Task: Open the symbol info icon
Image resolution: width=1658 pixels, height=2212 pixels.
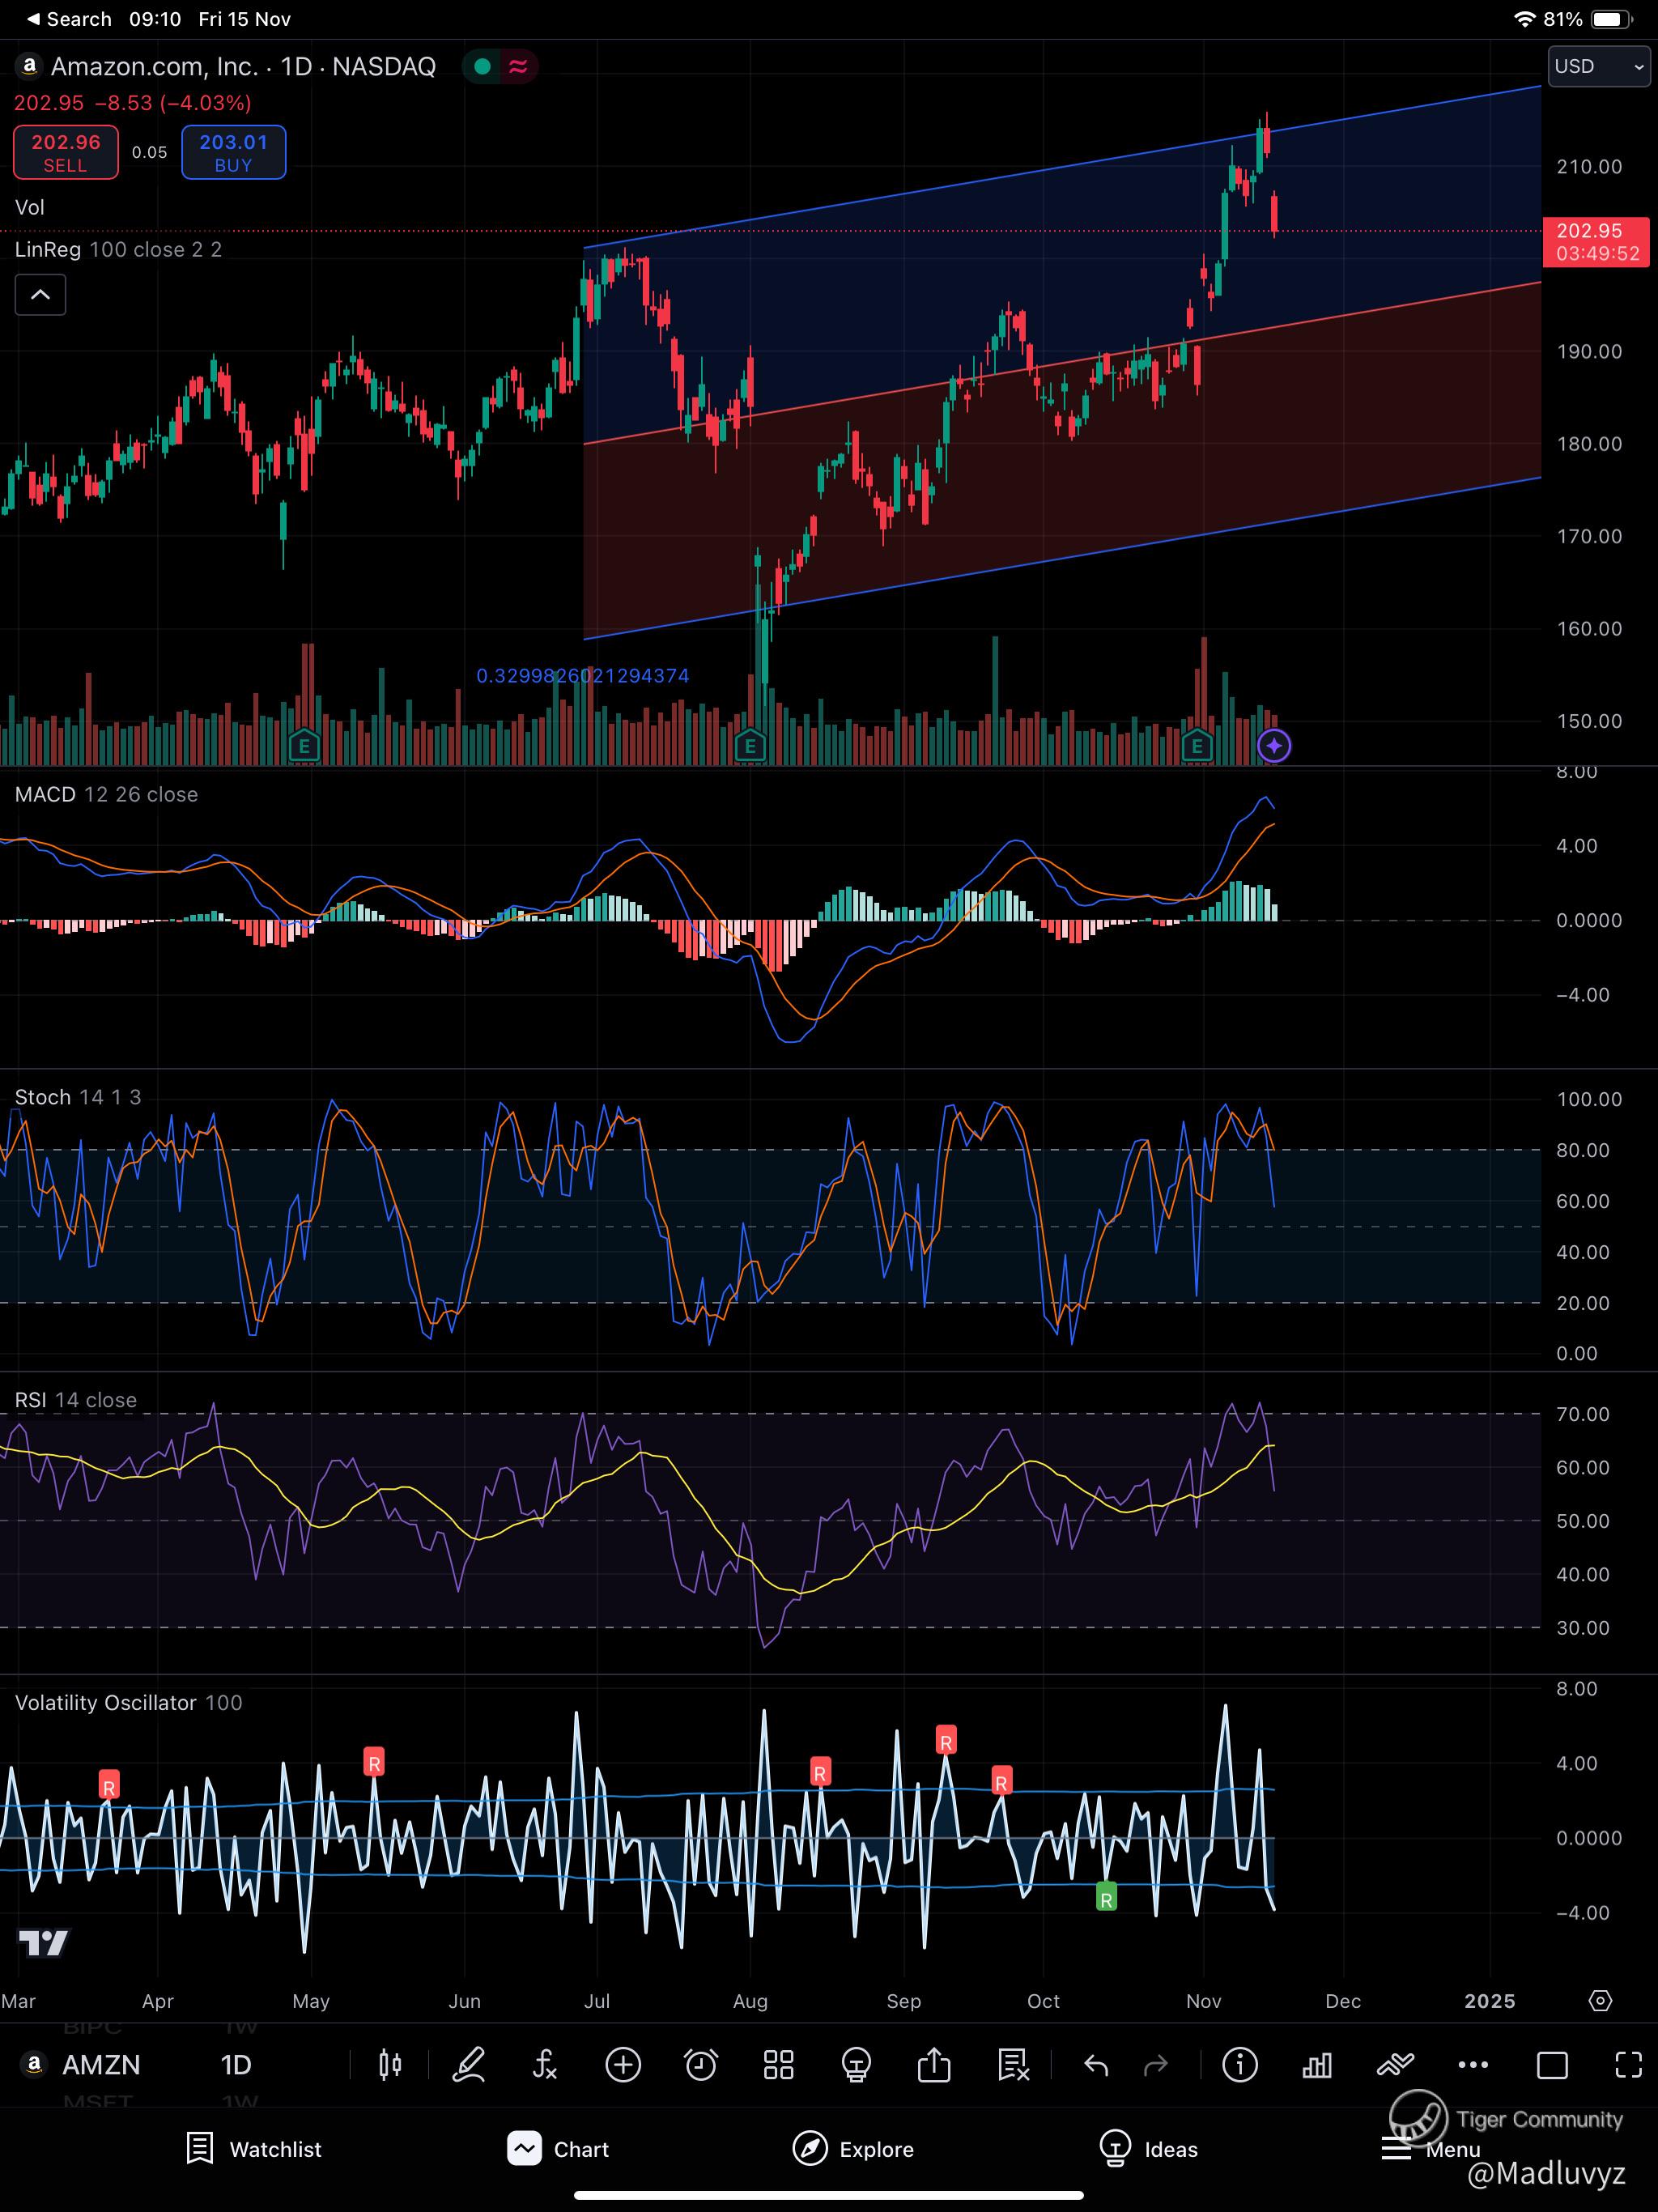Action: (x=1240, y=2065)
